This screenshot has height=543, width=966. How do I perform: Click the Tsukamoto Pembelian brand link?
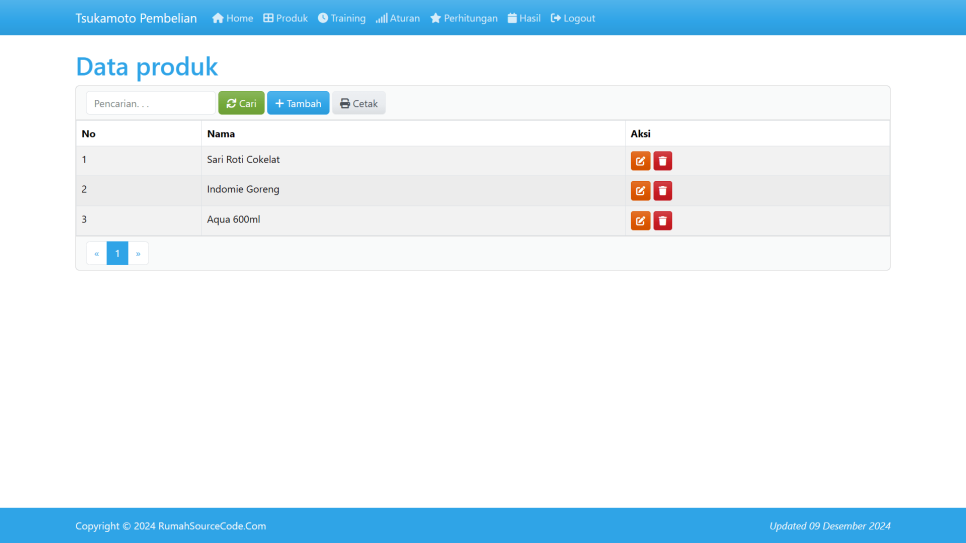[136, 18]
